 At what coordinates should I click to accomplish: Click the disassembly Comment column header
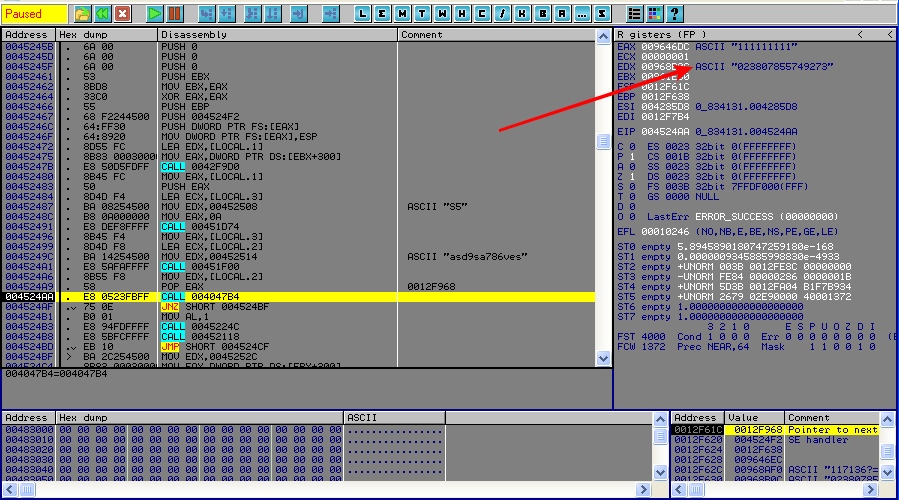(496, 34)
